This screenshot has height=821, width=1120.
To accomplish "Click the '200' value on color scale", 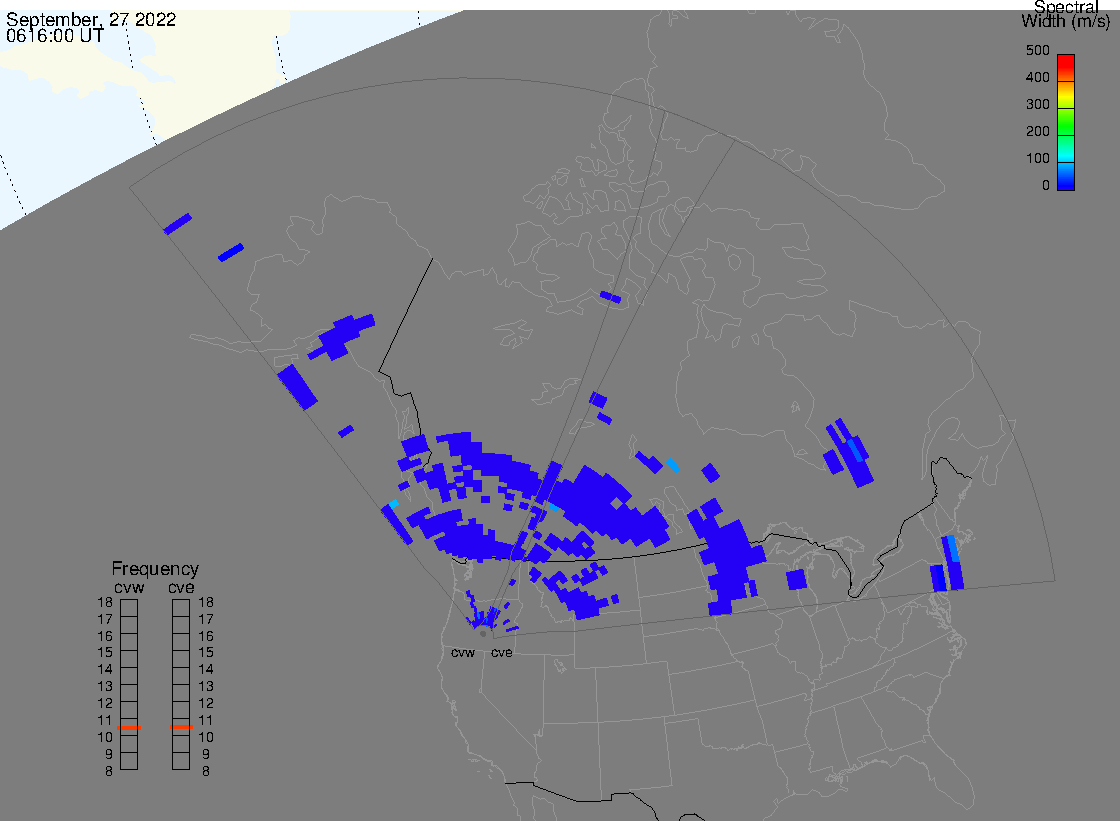I will [1037, 131].
